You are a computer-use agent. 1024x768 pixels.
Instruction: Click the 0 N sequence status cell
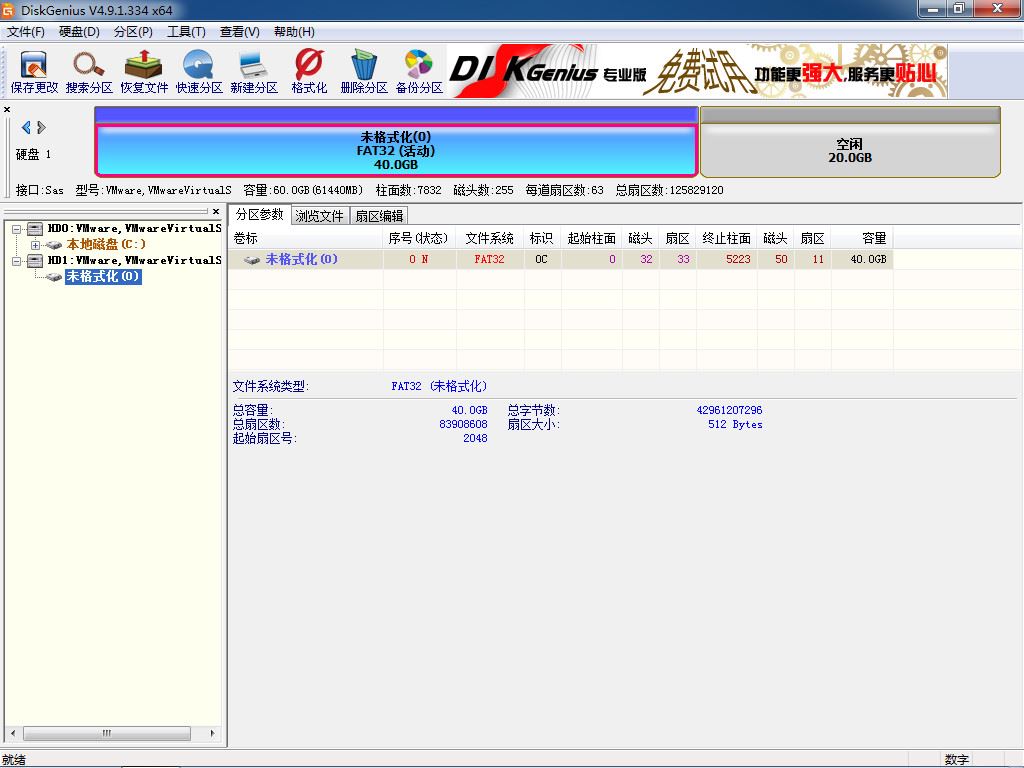pyautogui.click(x=419, y=259)
